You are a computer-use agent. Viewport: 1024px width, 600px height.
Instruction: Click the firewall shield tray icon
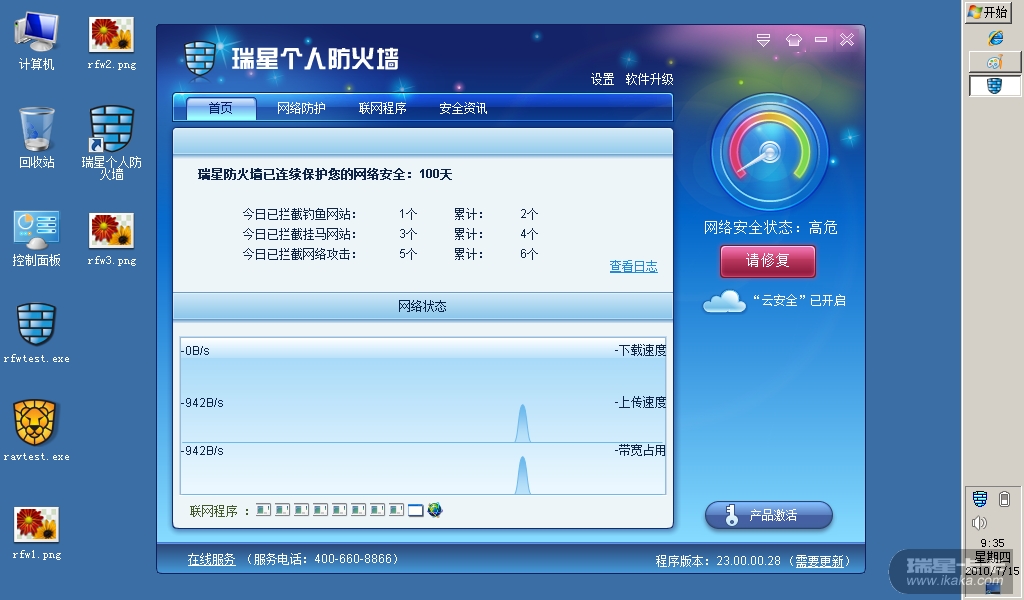tap(980, 499)
